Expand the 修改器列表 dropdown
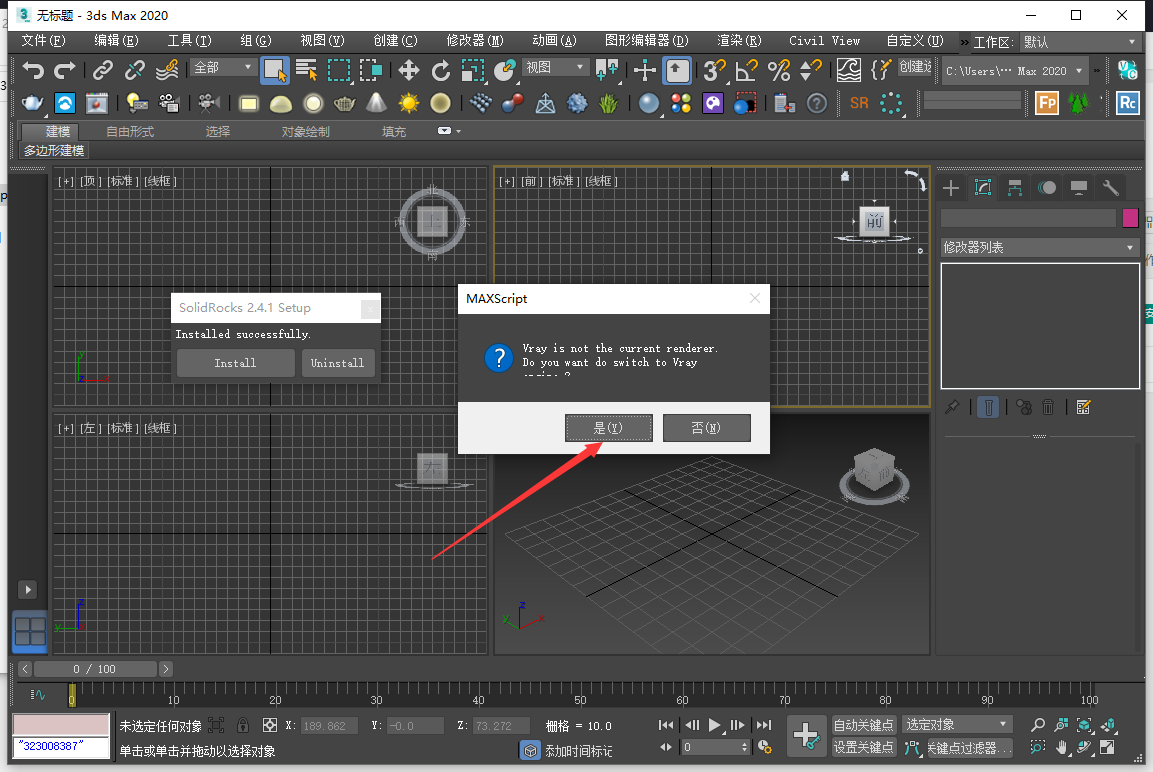 [x=1040, y=248]
